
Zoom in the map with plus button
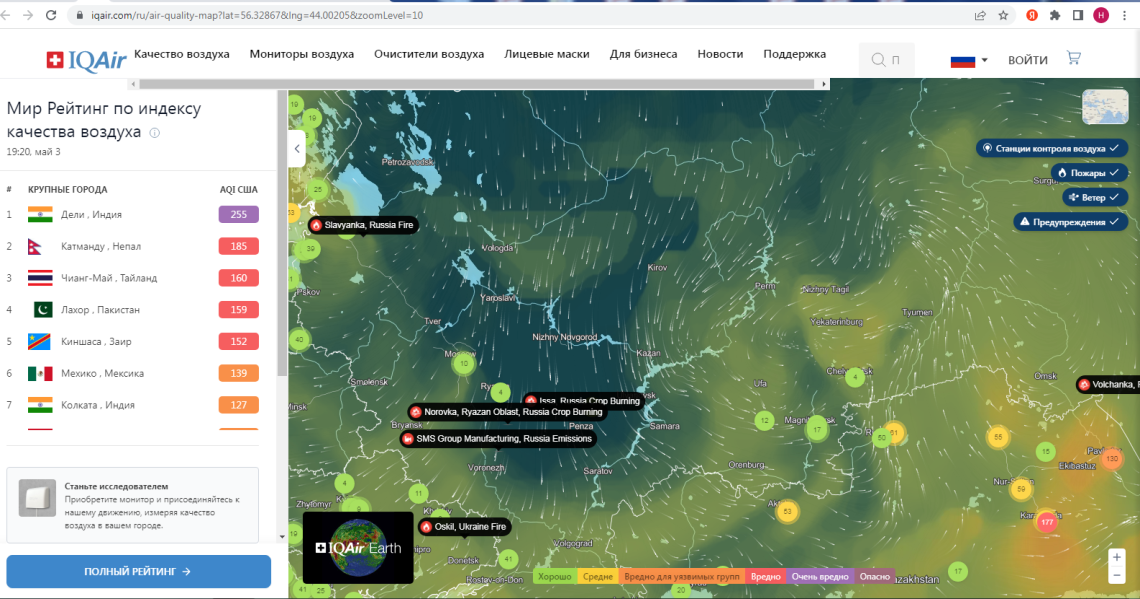click(x=1117, y=558)
